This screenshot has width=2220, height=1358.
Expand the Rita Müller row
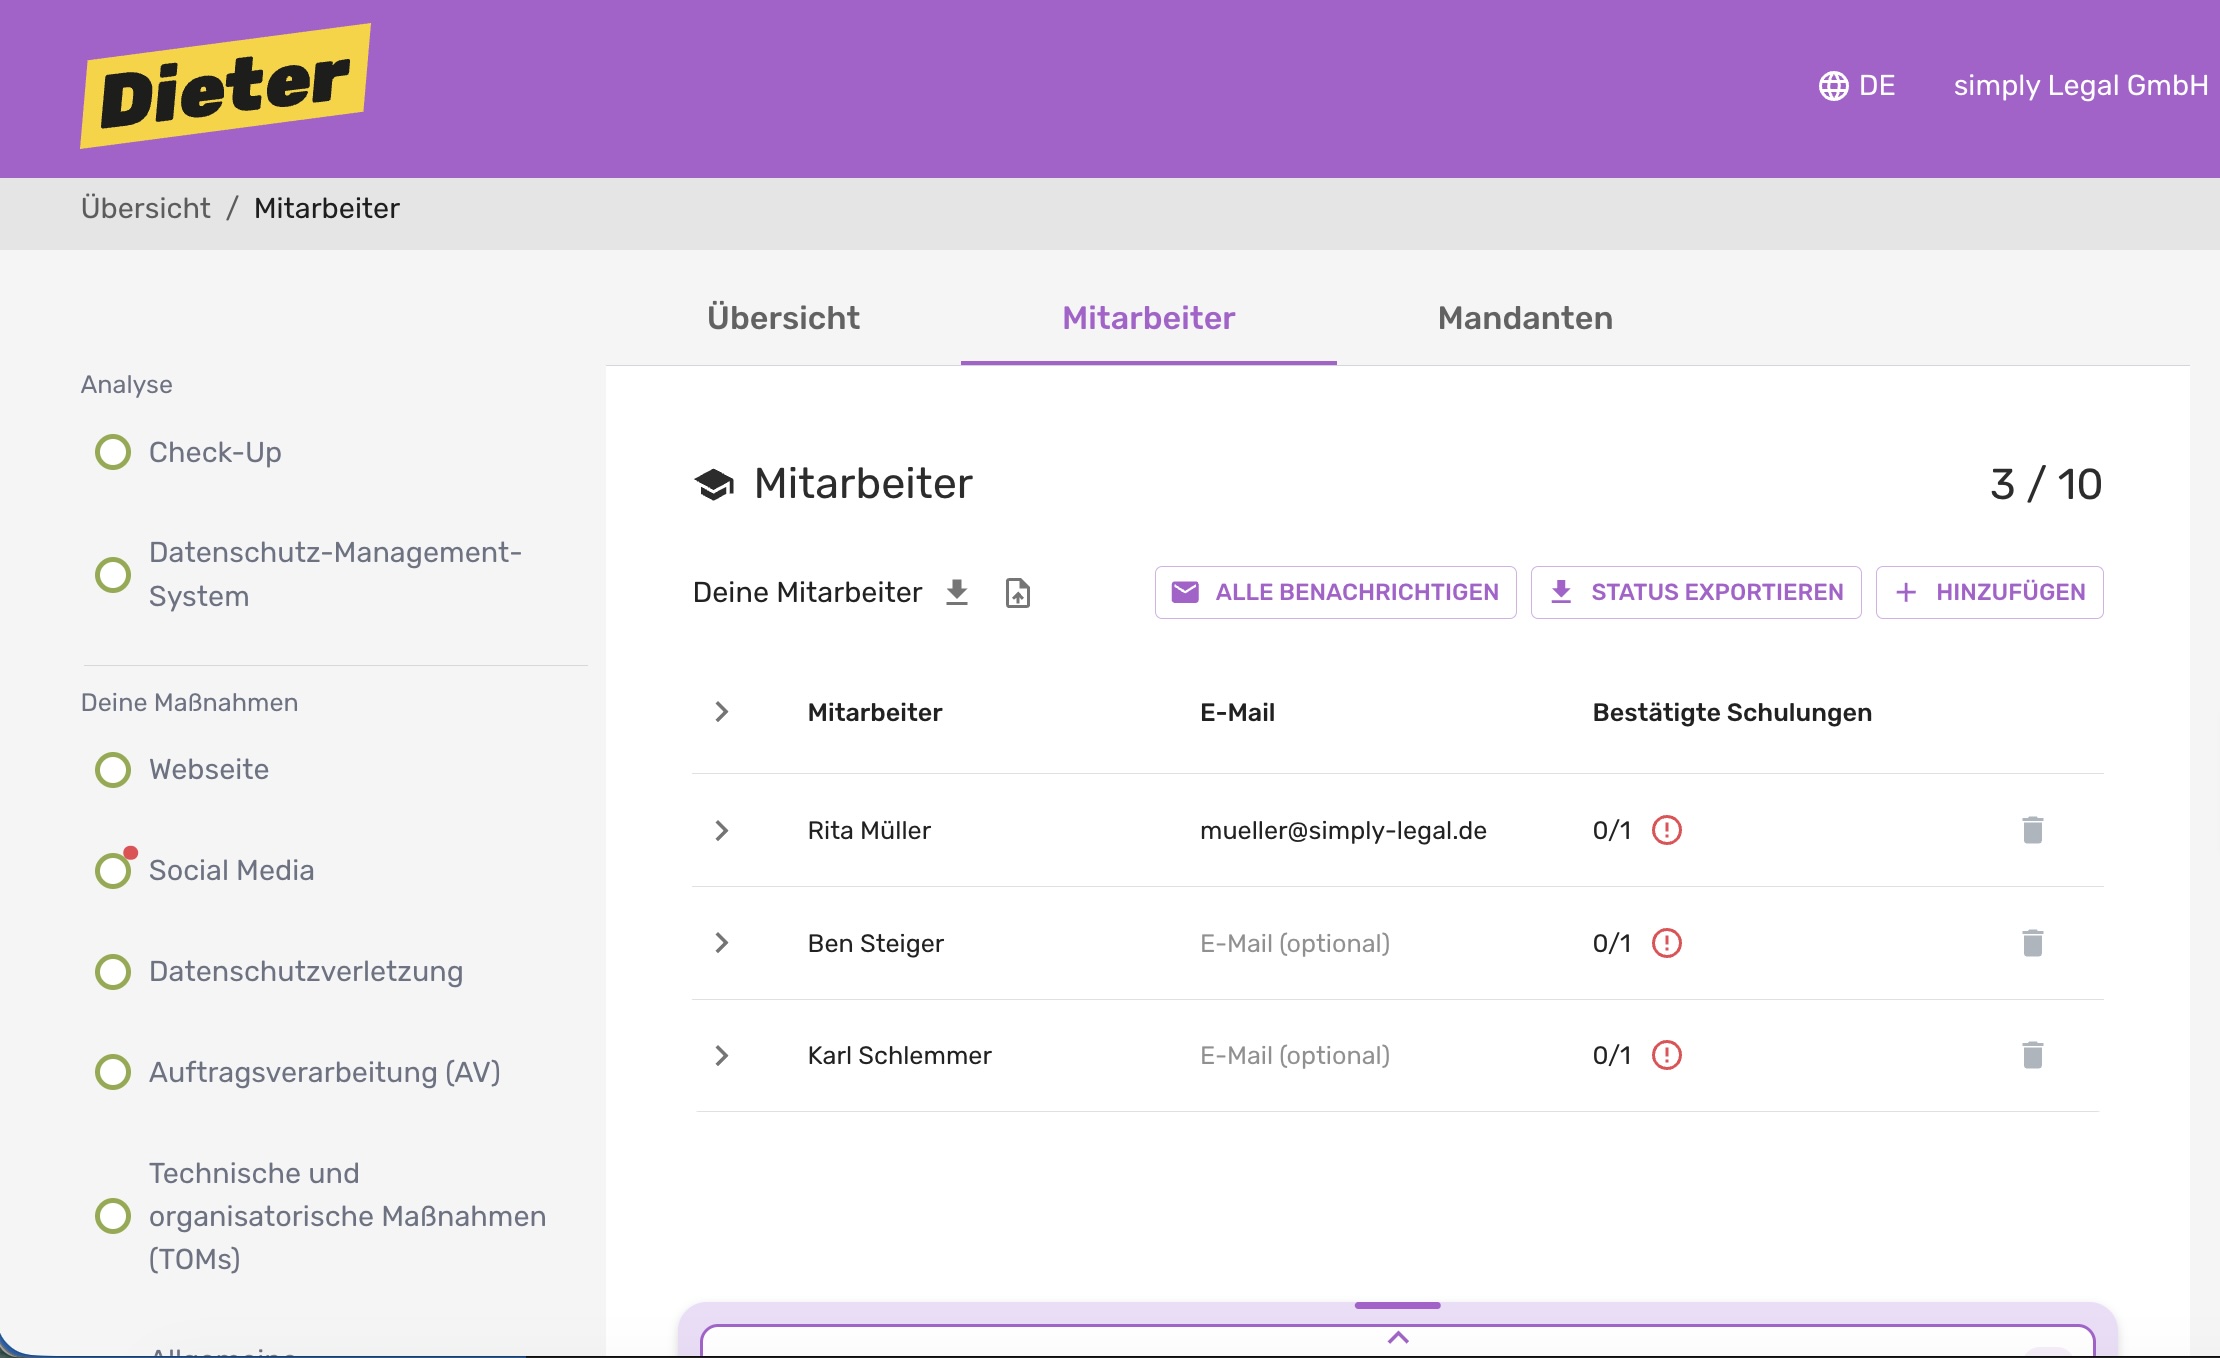tap(721, 830)
